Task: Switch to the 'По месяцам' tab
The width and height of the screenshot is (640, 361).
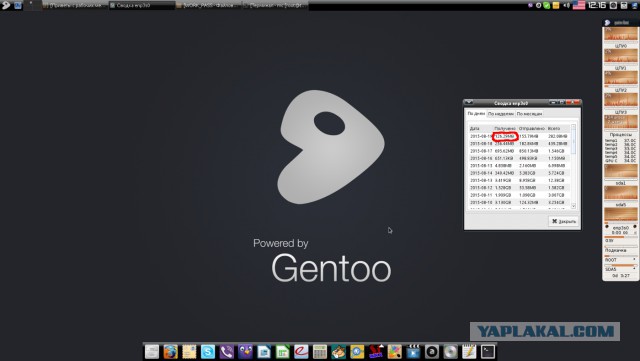Action: pyautogui.click(x=529, y=114)
